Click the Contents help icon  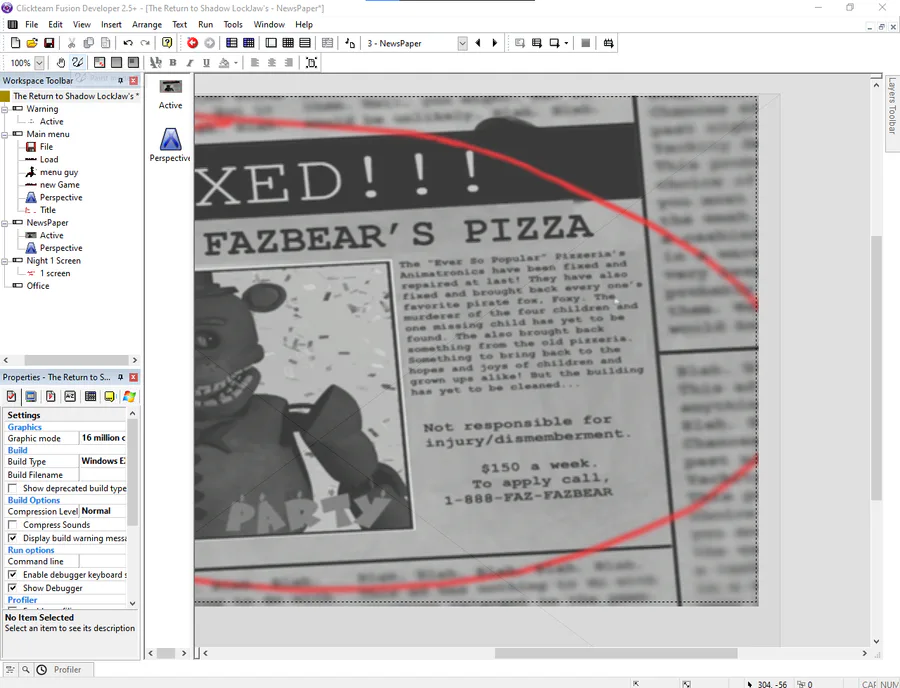(167, 43)
